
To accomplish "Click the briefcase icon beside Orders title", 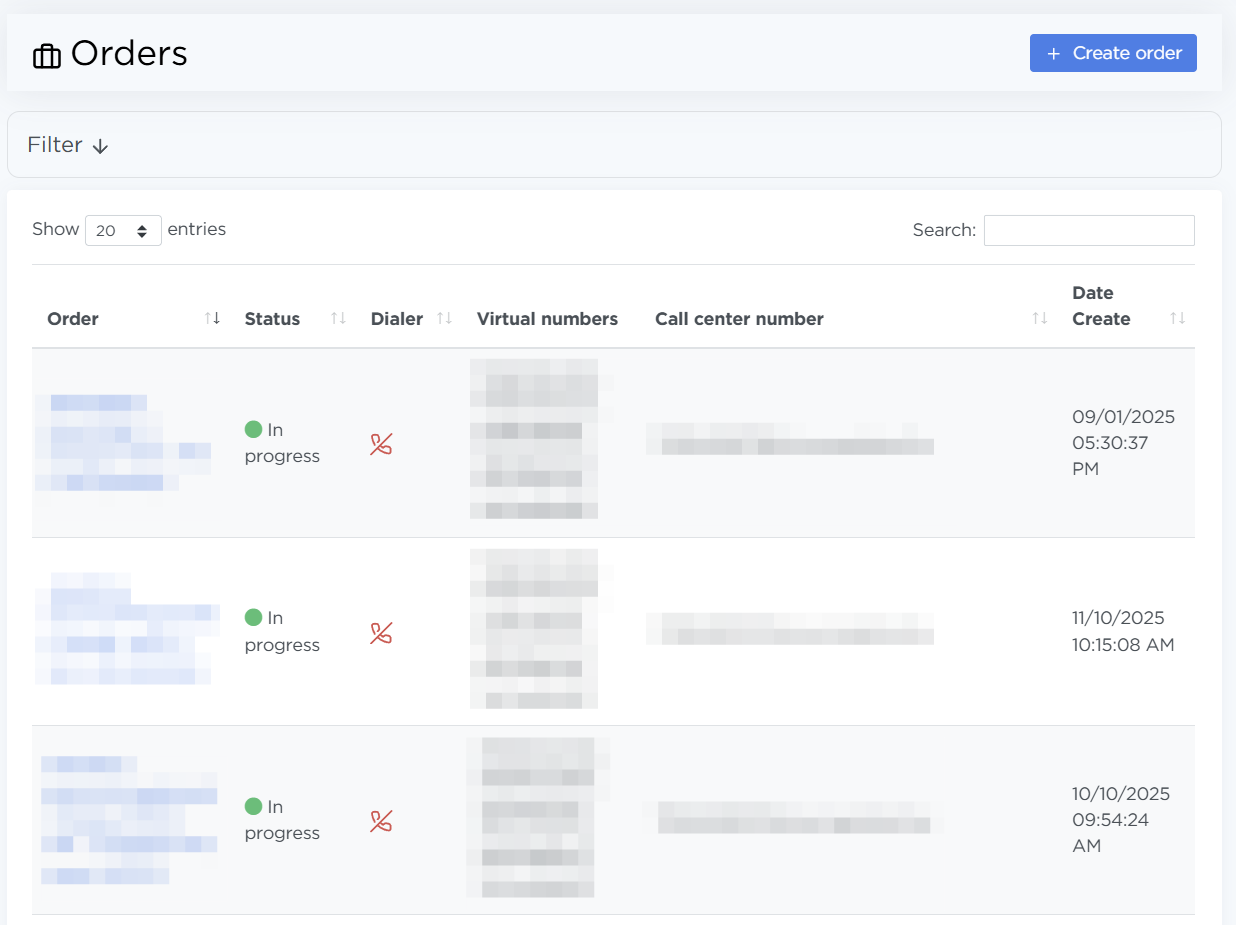I will [x=47, y=56].
